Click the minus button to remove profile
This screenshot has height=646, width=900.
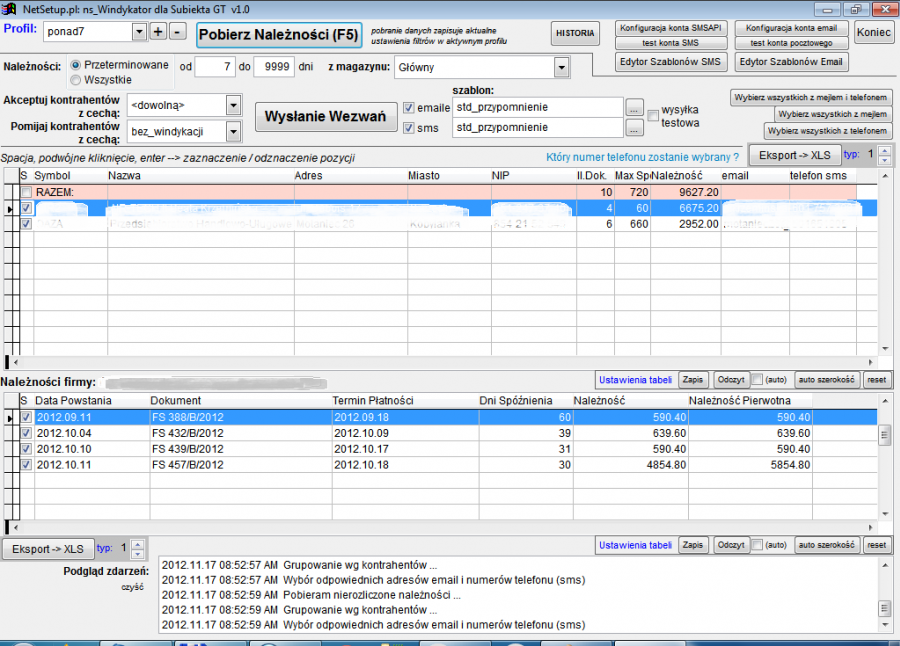point(177,32)
